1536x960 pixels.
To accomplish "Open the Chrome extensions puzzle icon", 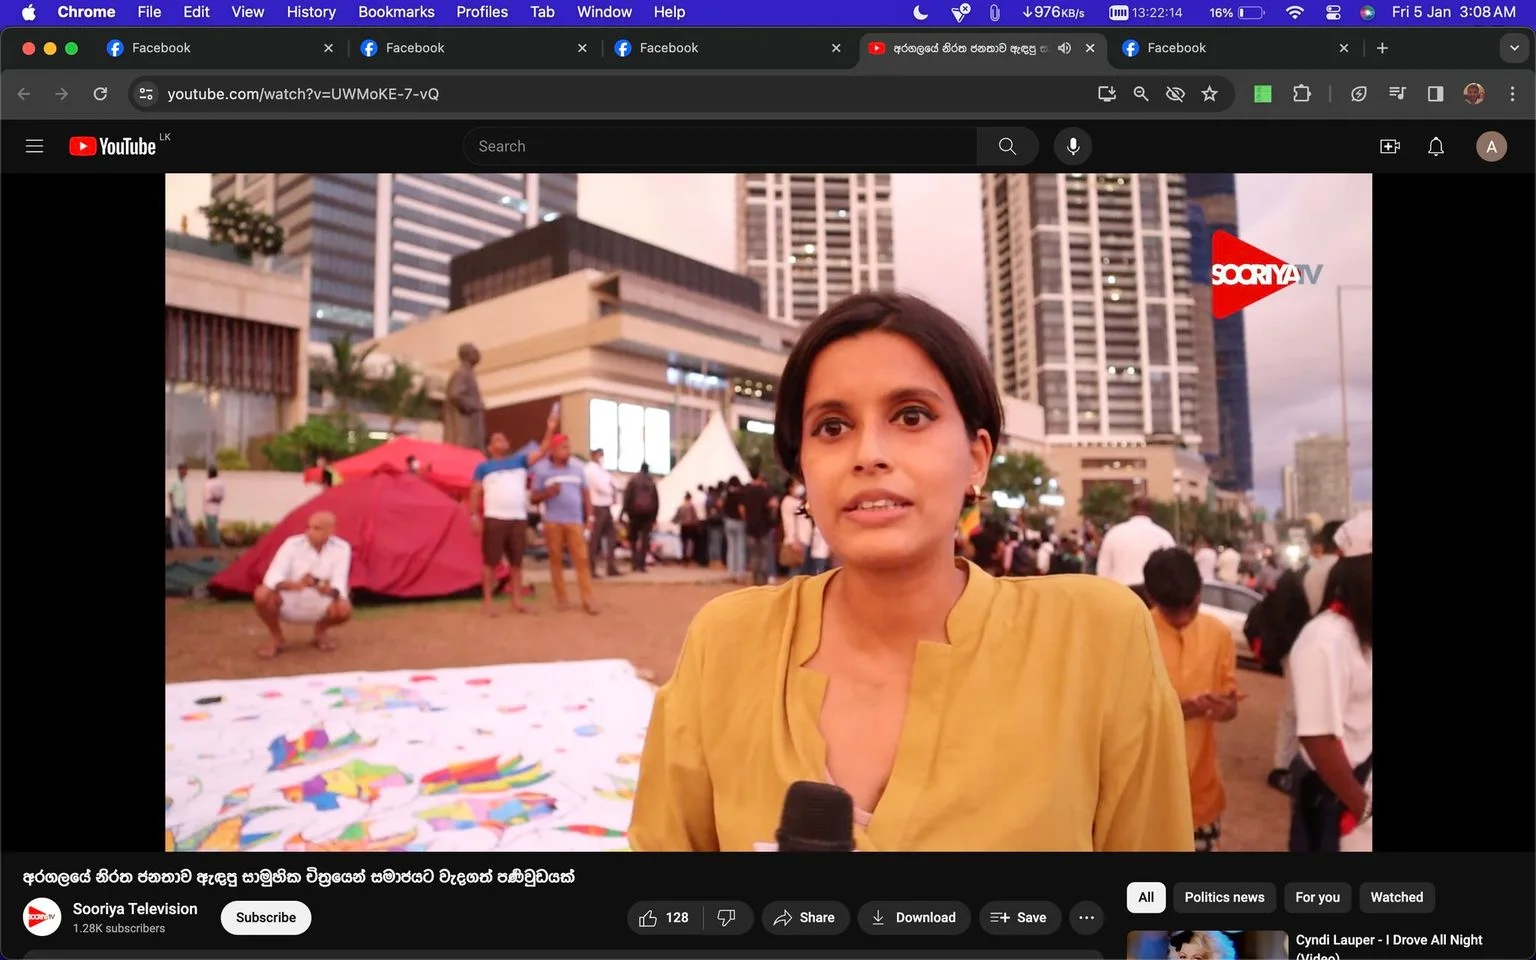I will tap(1302, 94).
